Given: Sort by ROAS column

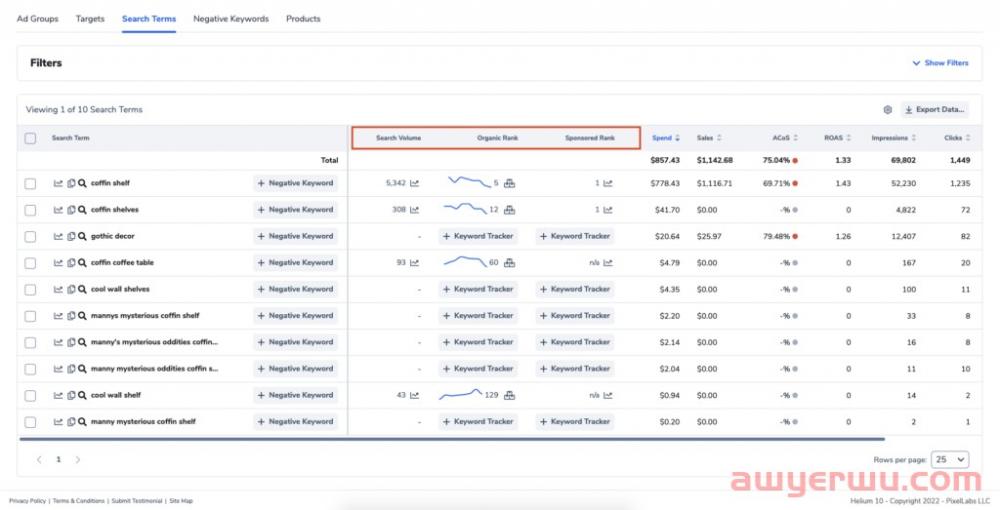Looking at the screenshot, I should [838, 138].
